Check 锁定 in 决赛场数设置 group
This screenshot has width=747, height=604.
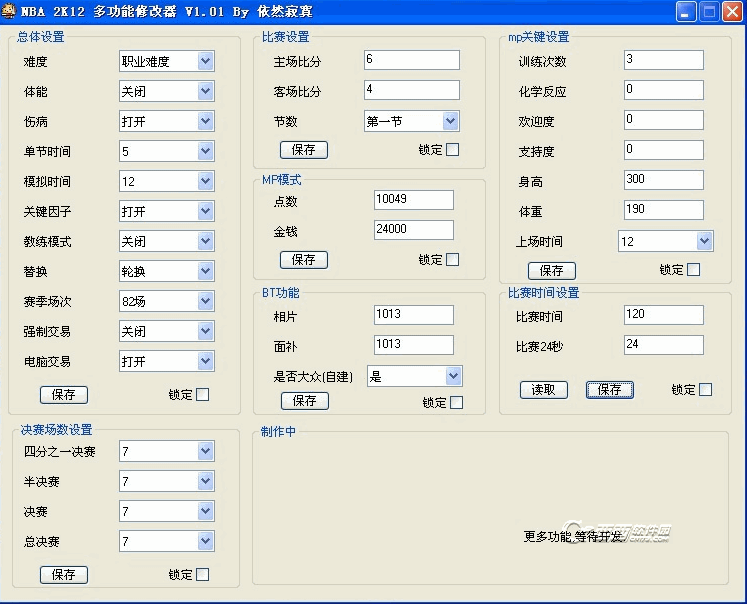coord(202,574)
